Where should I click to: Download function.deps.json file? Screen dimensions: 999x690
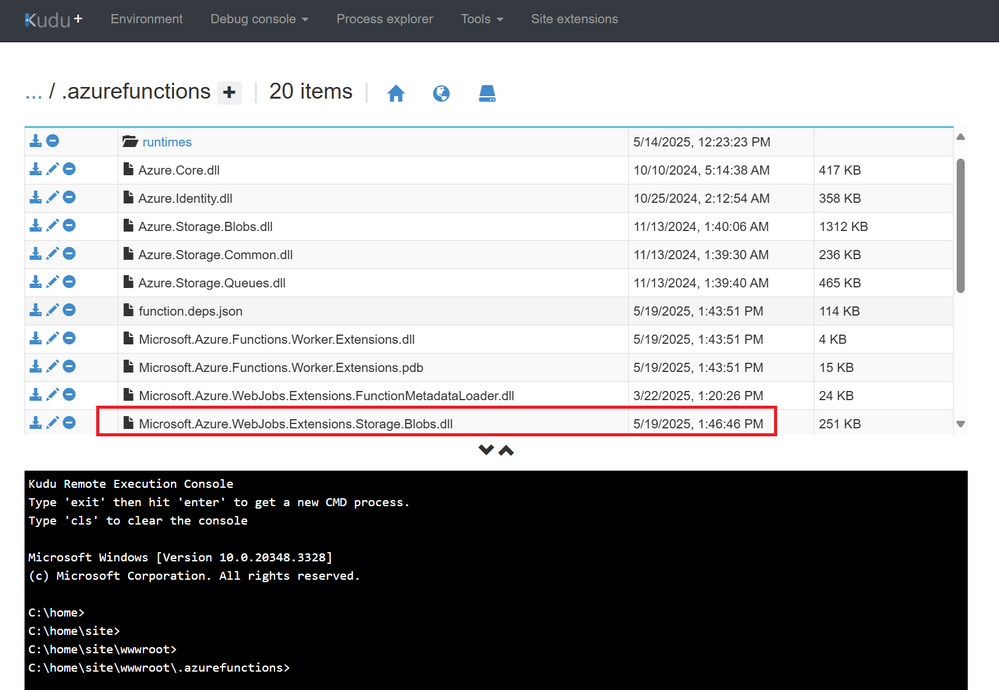(36, 310)
